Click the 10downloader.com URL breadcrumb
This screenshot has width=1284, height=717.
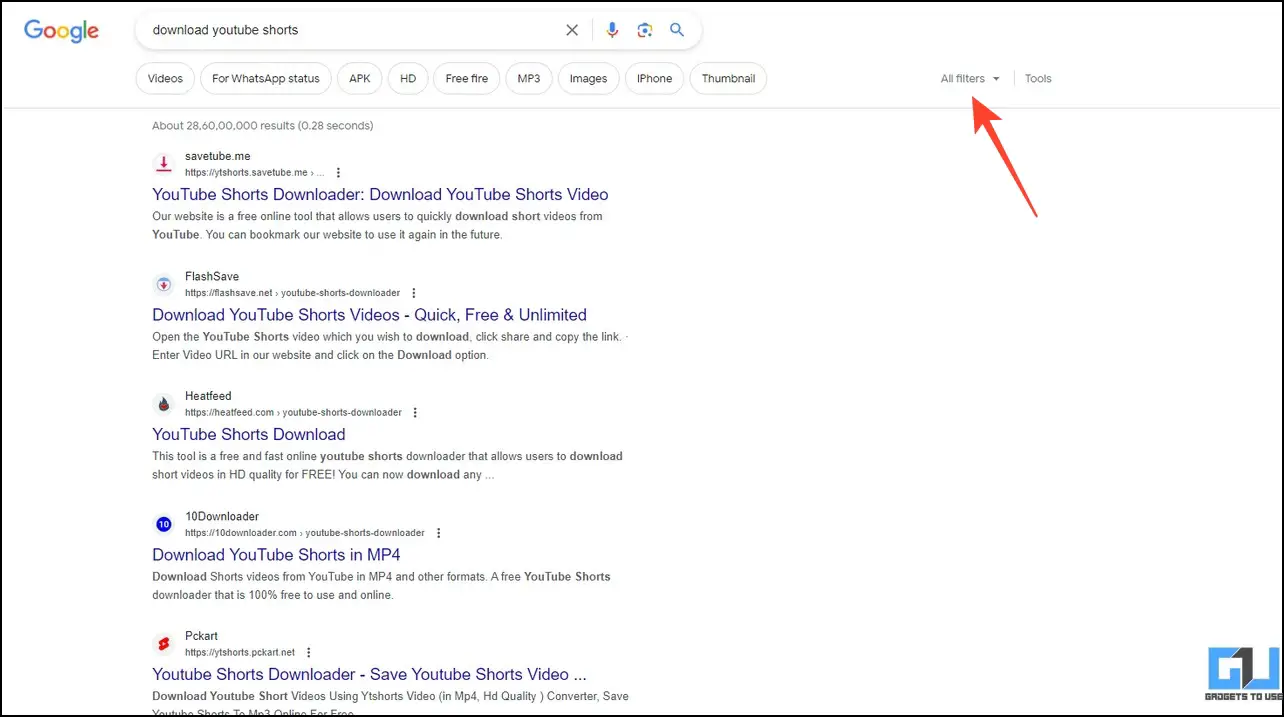pos(305,533)
